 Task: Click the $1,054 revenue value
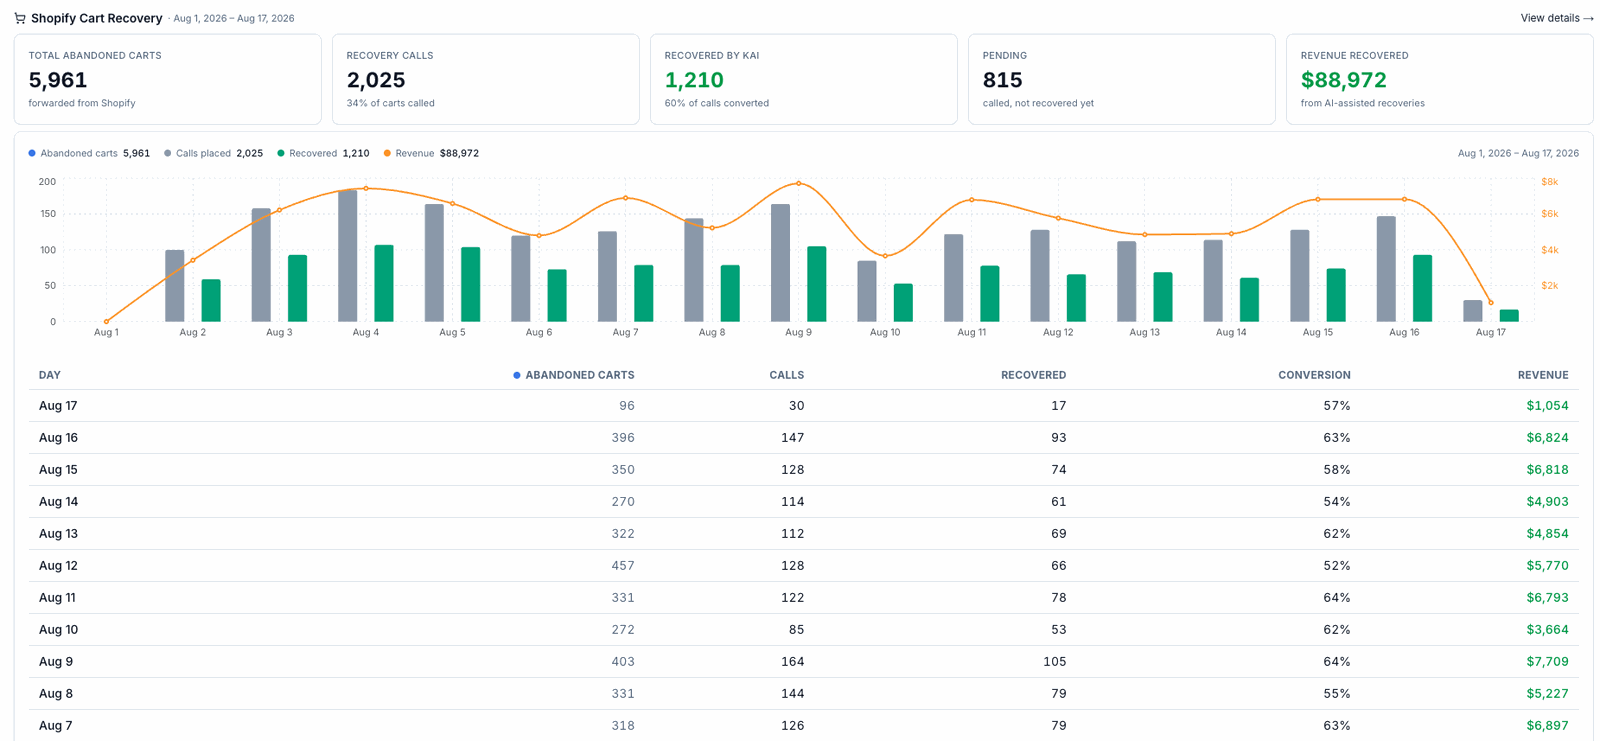coord(1547,406)
